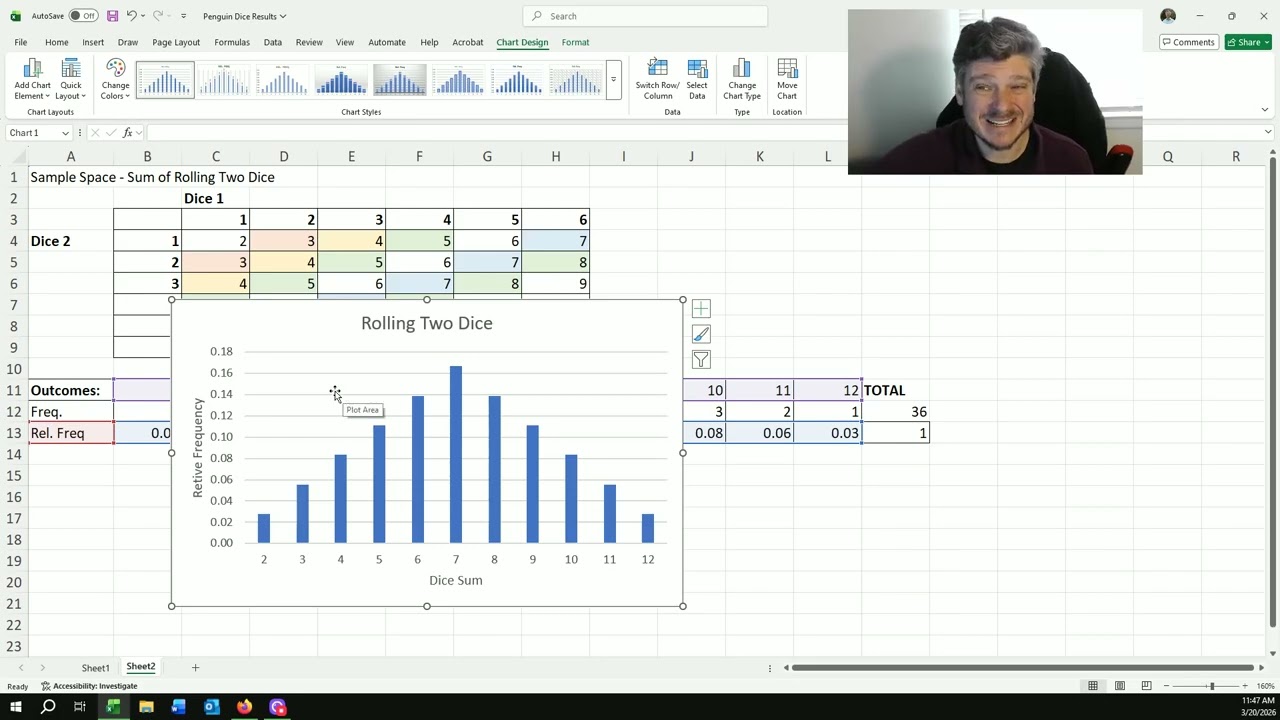Switch to the chart Format tab
Image resolution: width=1280 pixels, height=720 pixels.
click(575, 42)
